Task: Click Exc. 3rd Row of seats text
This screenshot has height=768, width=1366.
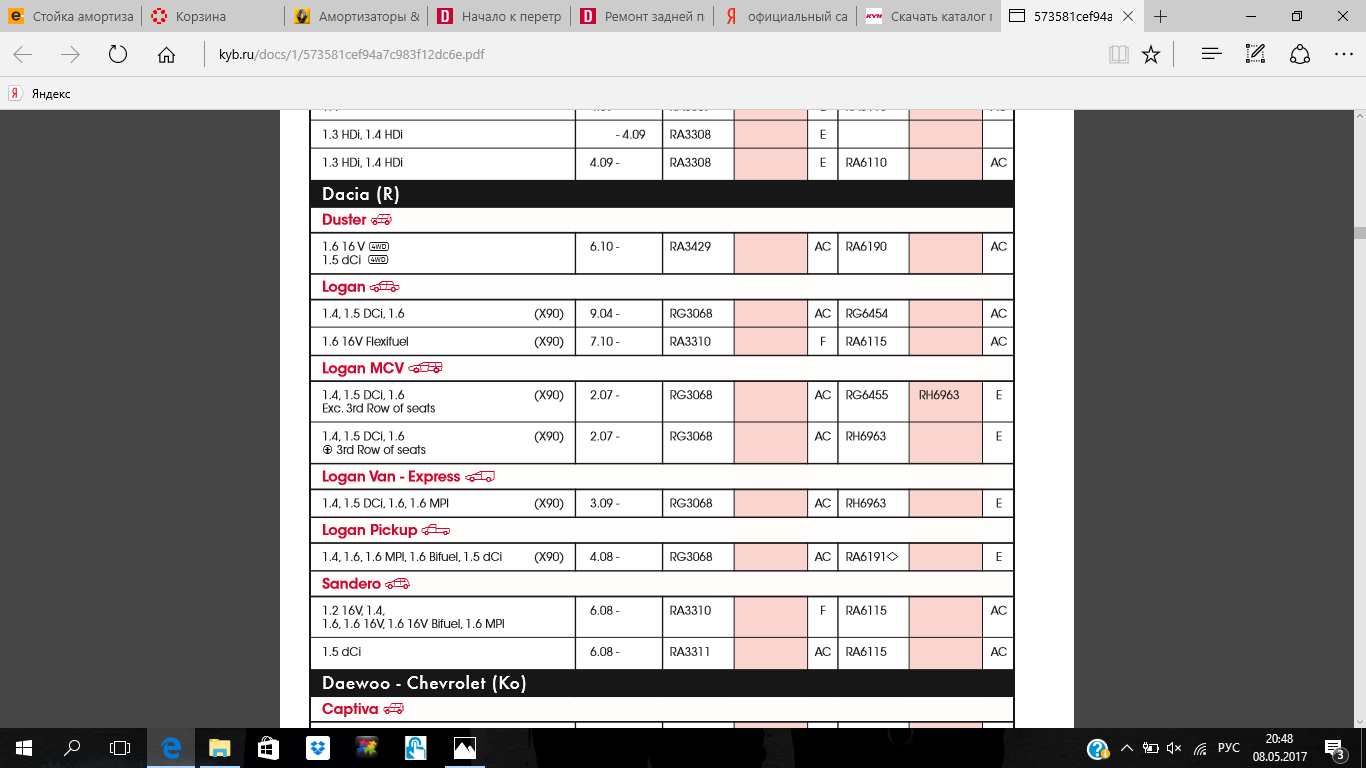Action: [x=379, y=408]
